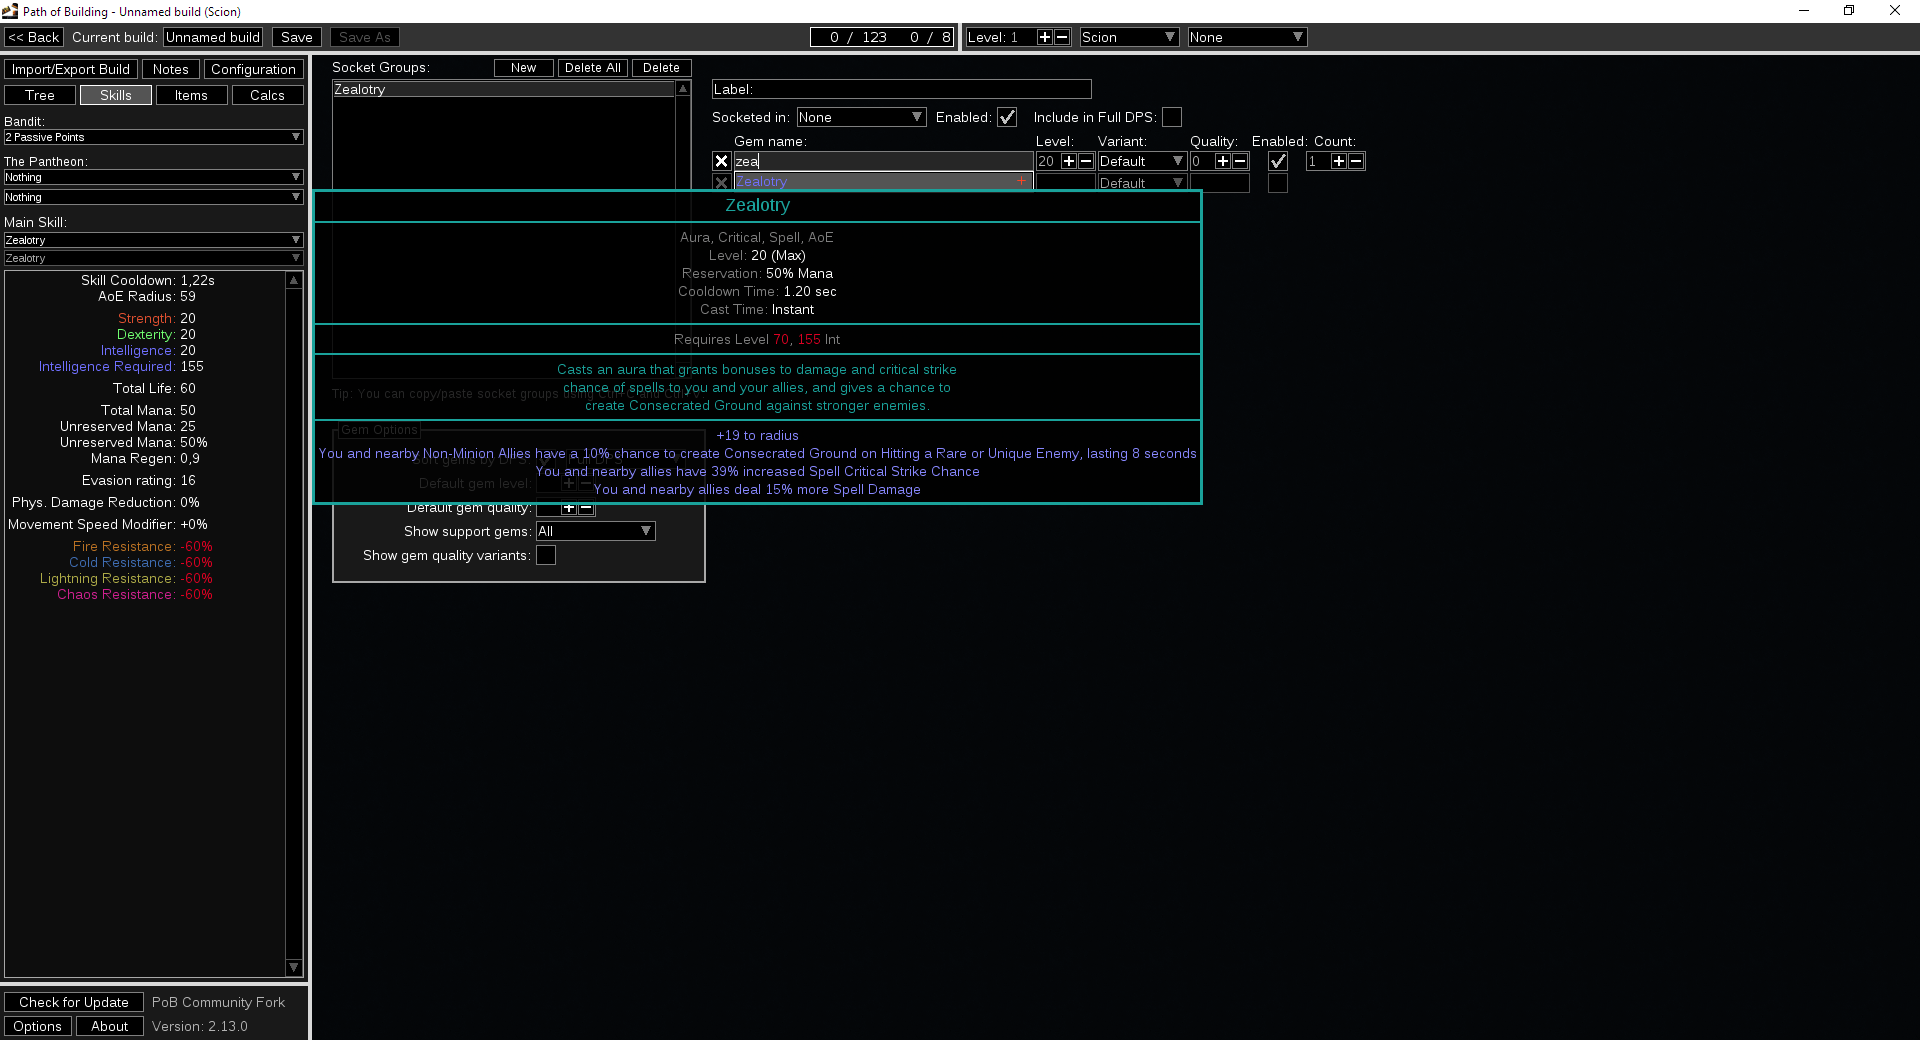Save the current build
The height and width of the screenshot is (1040, 1920).
click(x=297, y=37)
